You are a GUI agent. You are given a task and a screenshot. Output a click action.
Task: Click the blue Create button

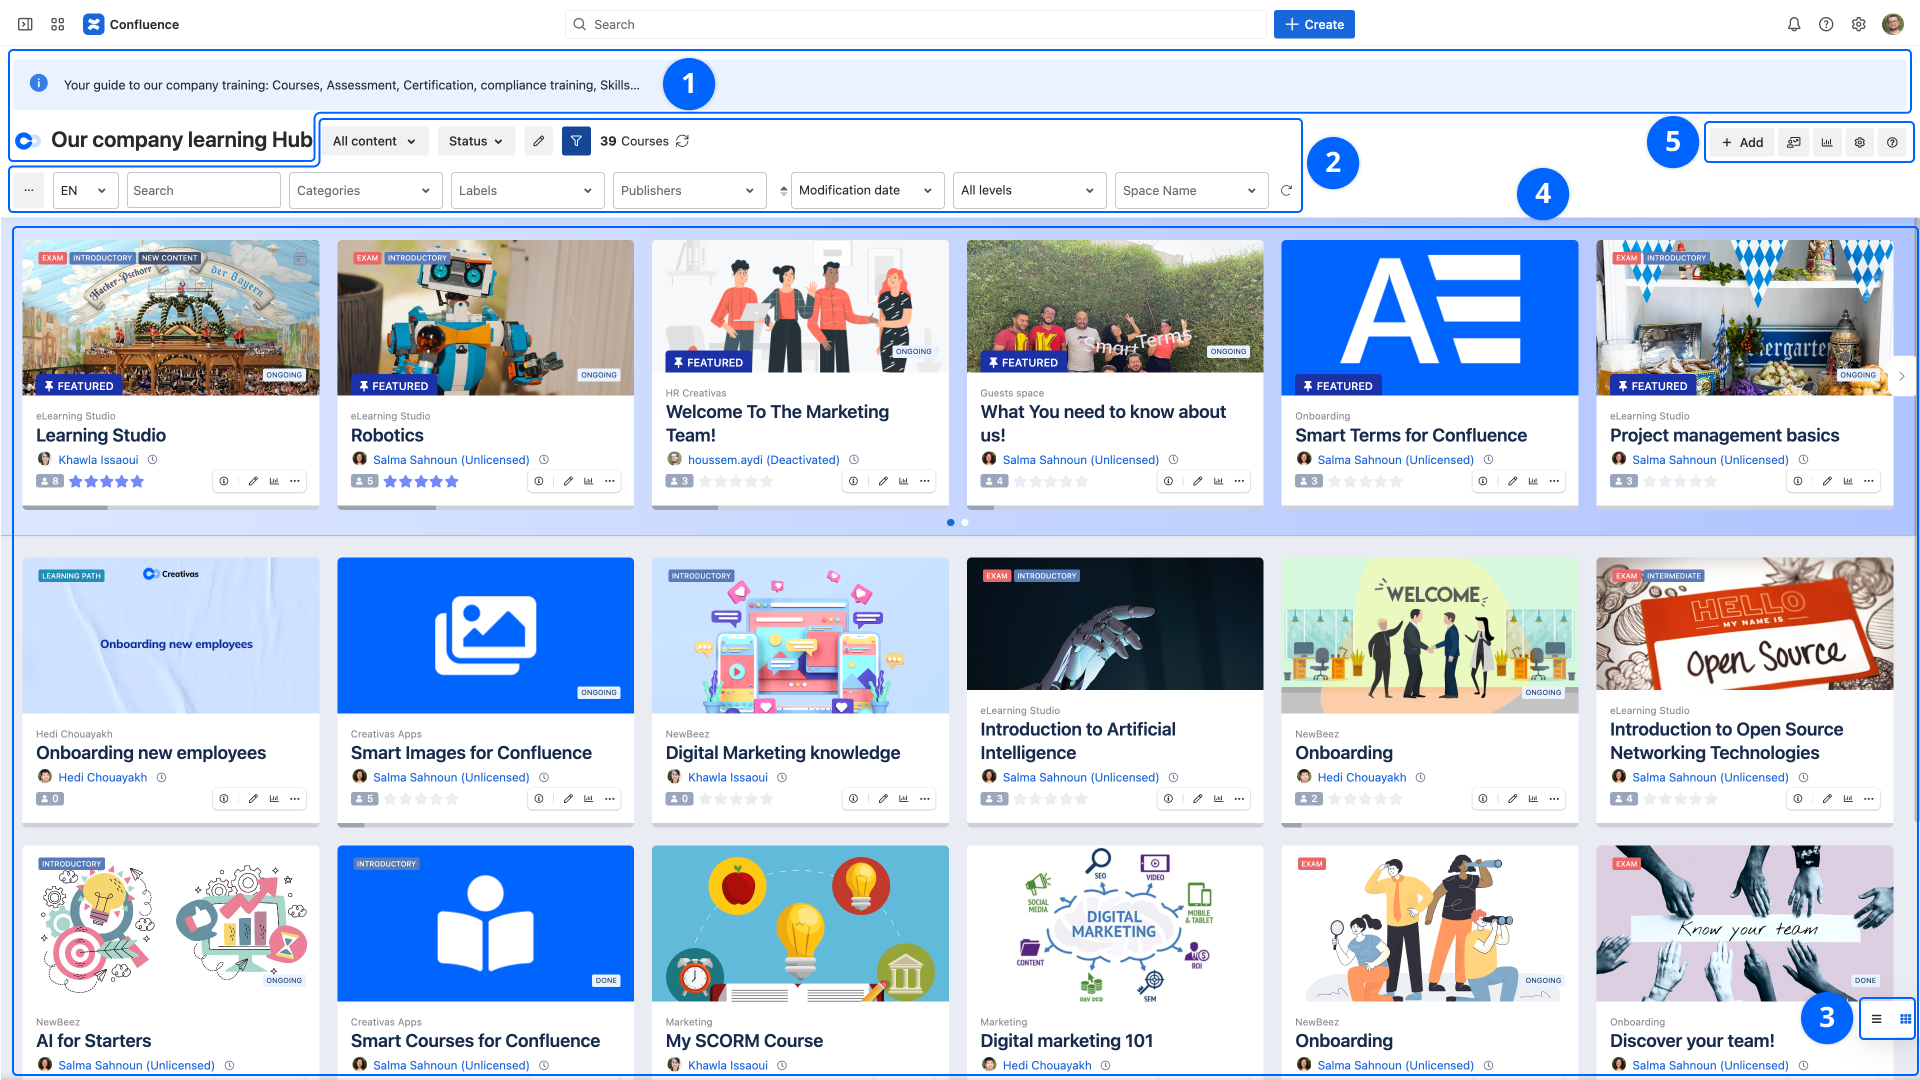coord(1313,24)
